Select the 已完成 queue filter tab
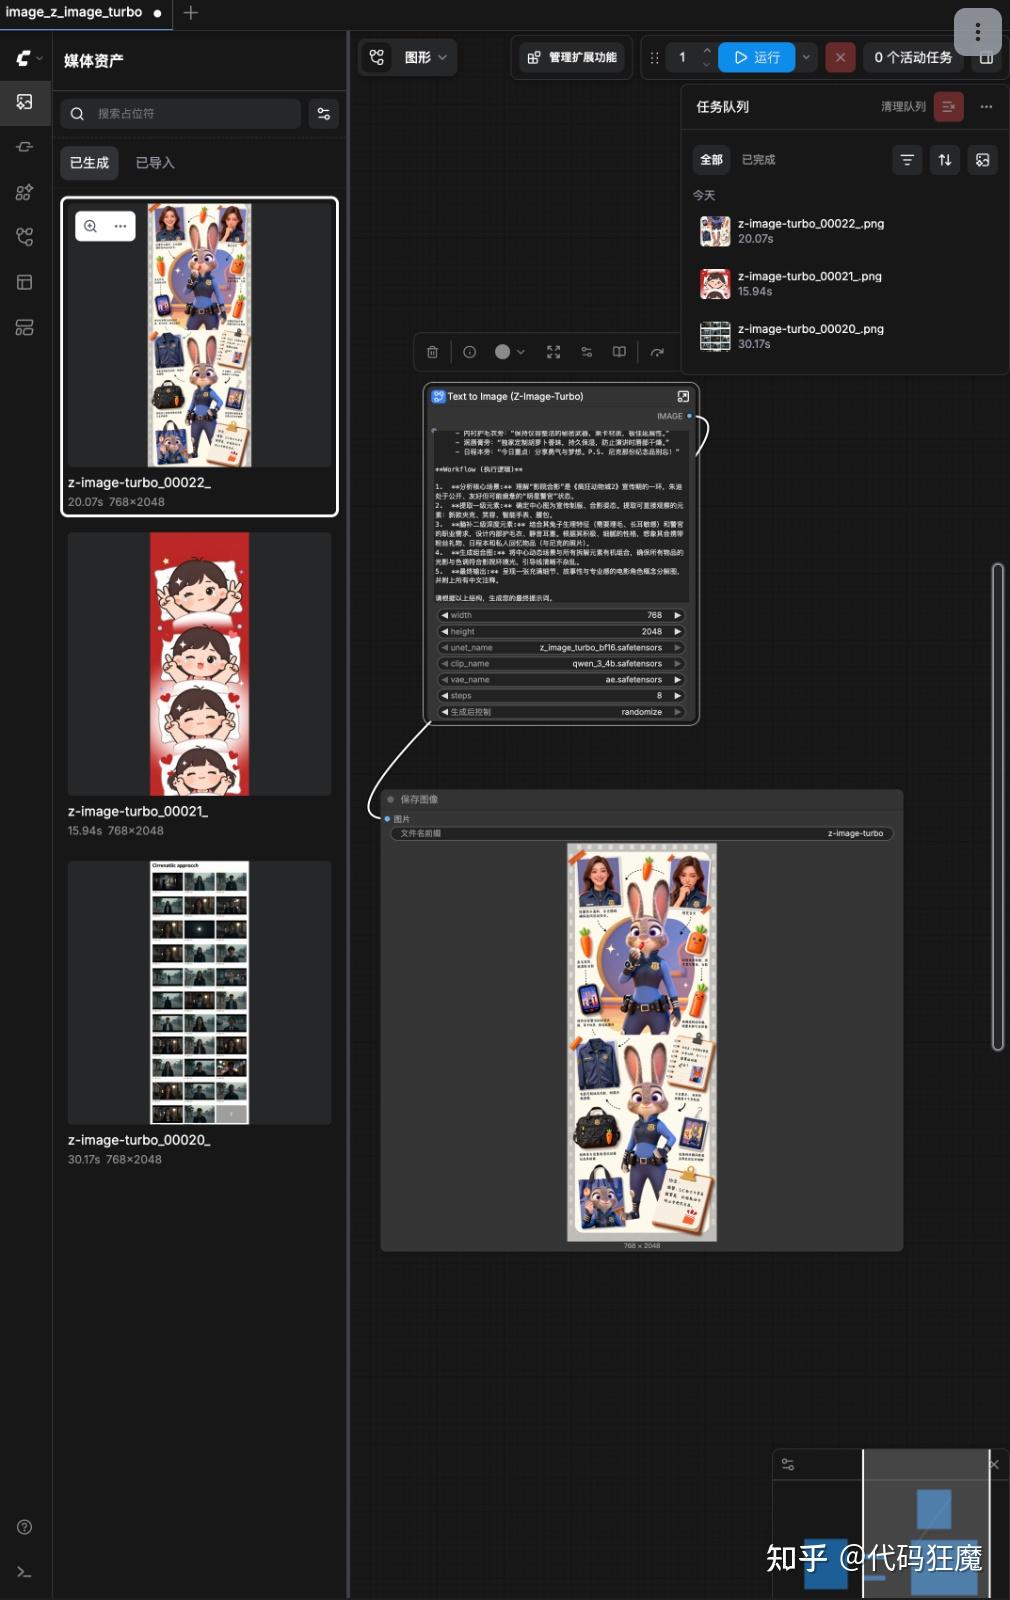 (758, 160)
